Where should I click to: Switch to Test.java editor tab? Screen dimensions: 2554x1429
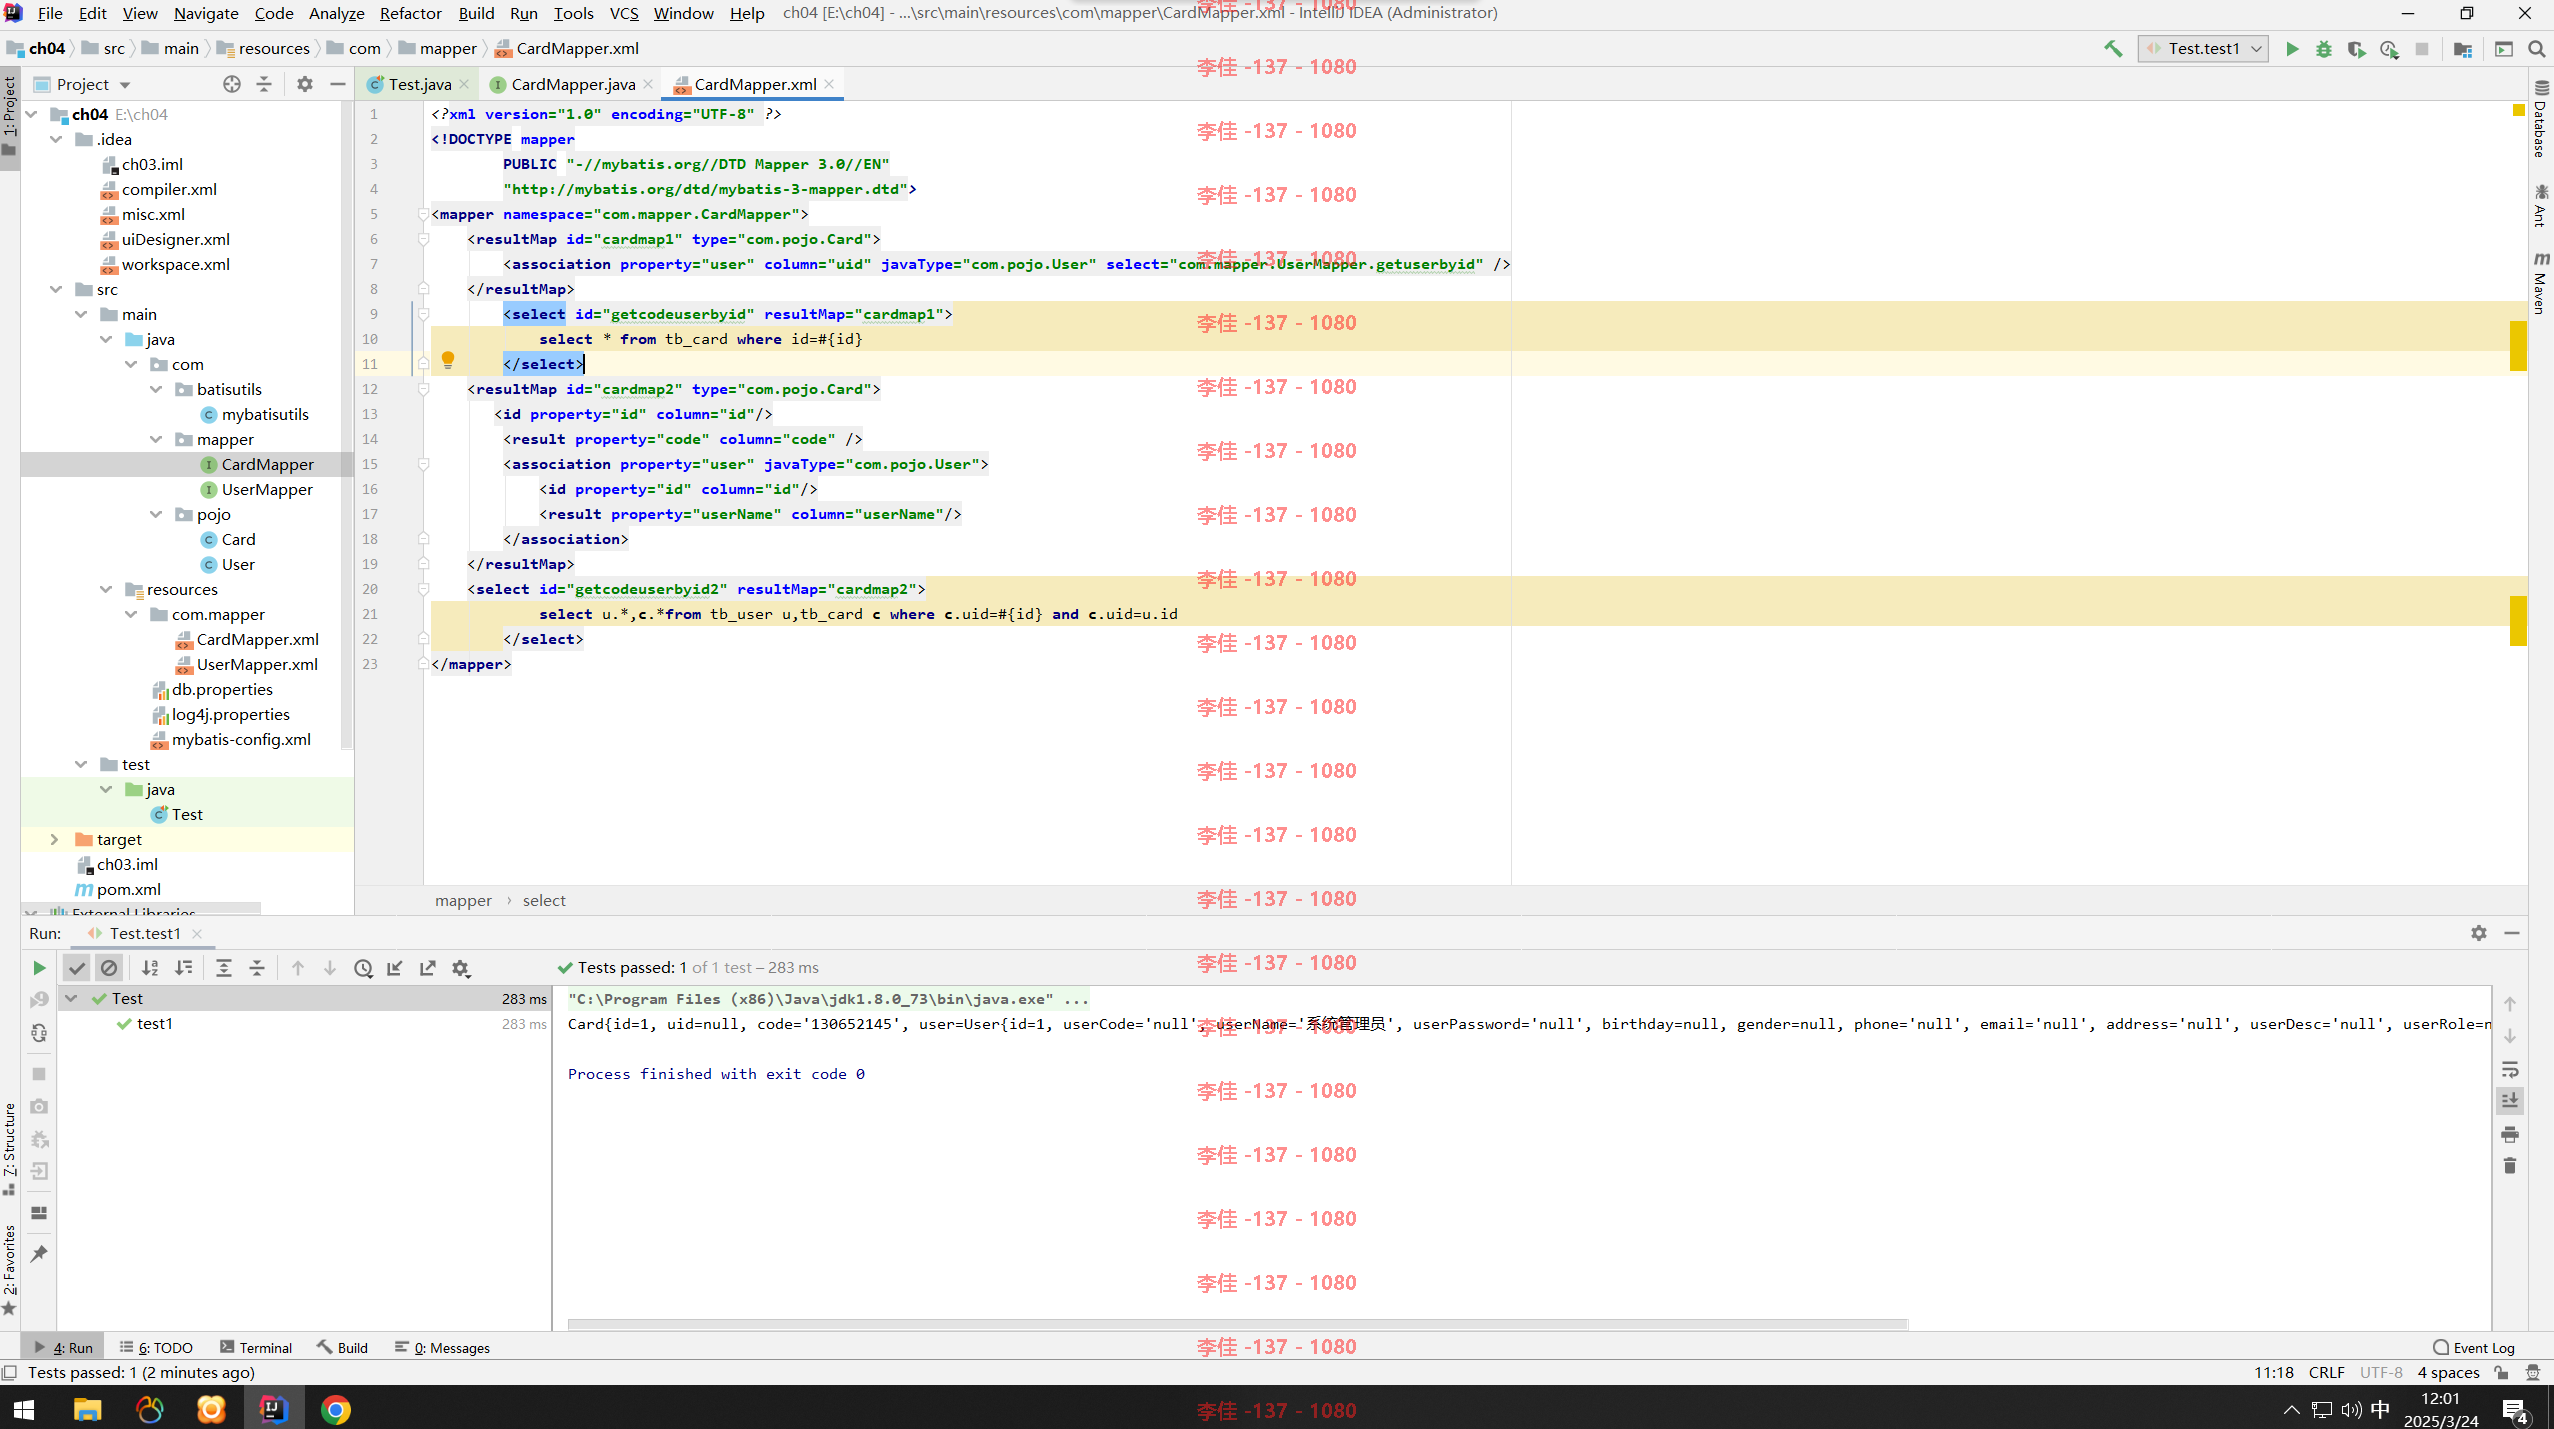(420, 84)
